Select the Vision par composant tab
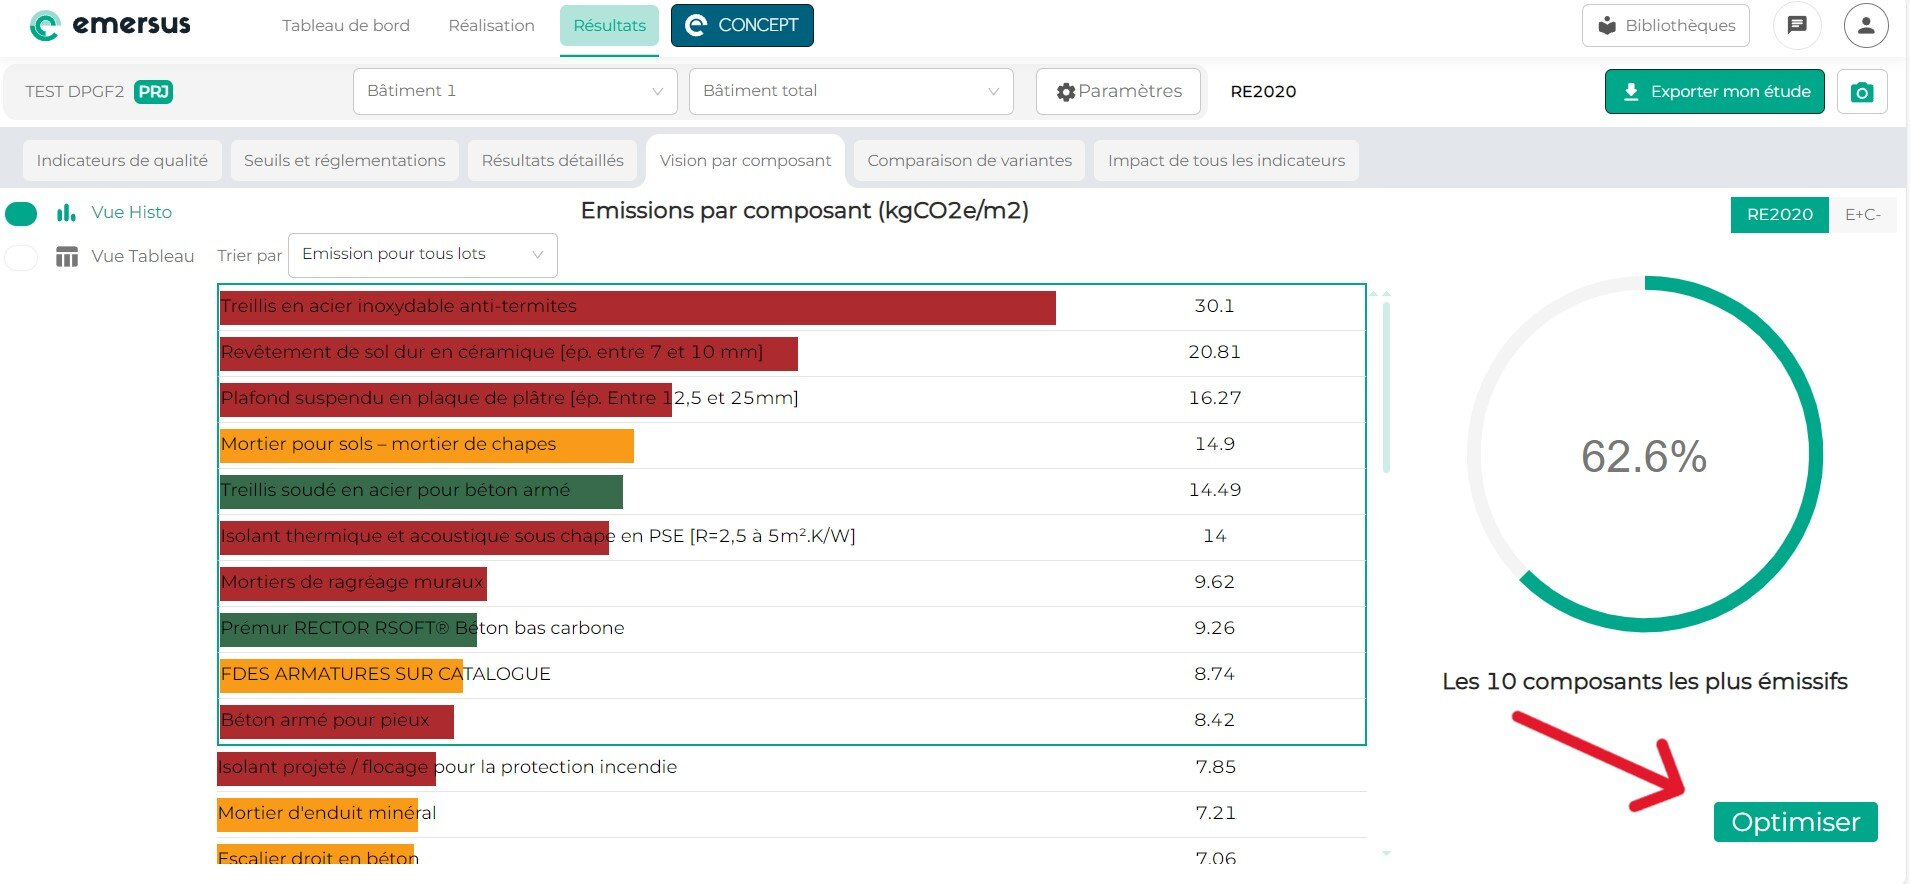Screen dimensions: 1910x884 click(745, 161)
